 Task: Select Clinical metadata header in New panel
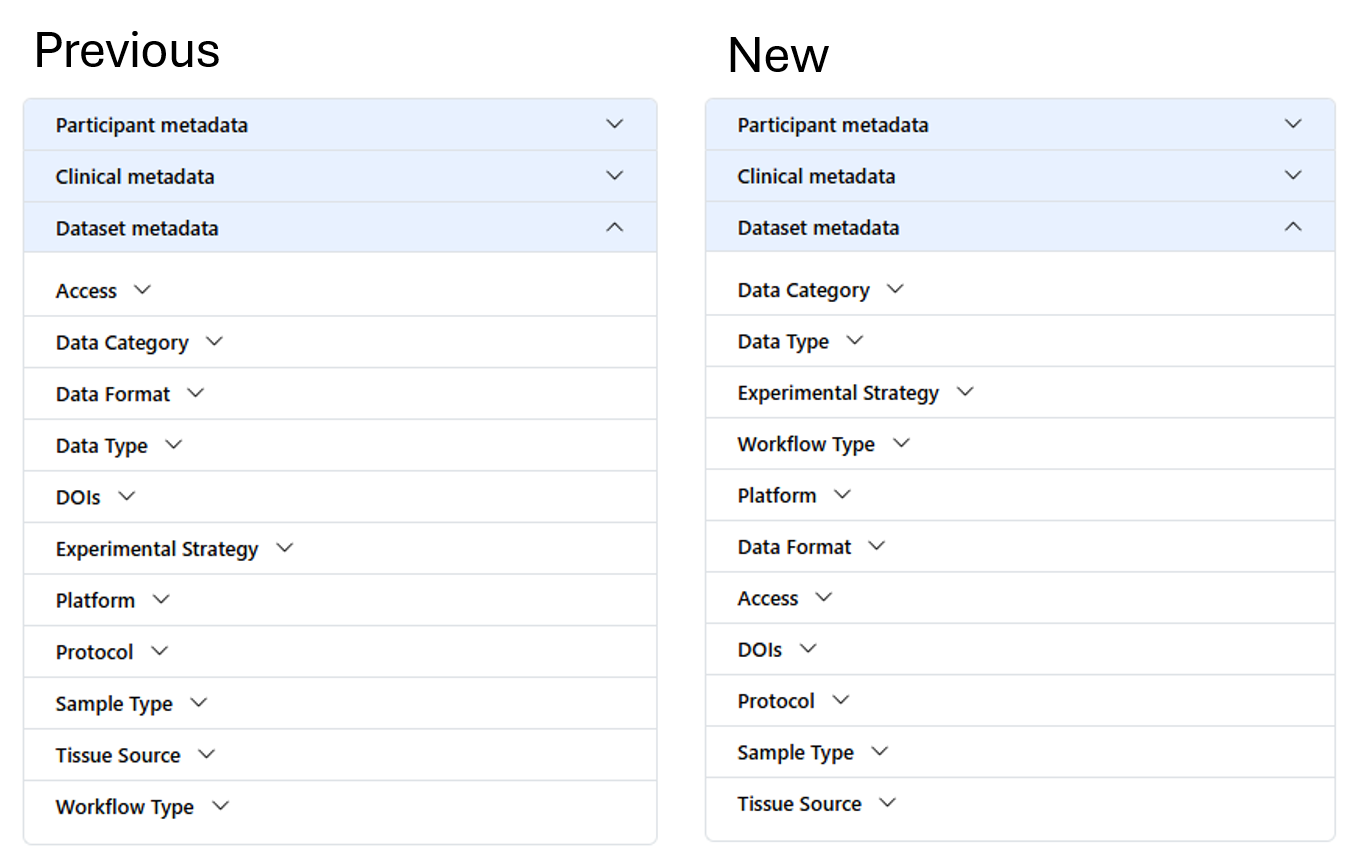[x=1020, y=176]
